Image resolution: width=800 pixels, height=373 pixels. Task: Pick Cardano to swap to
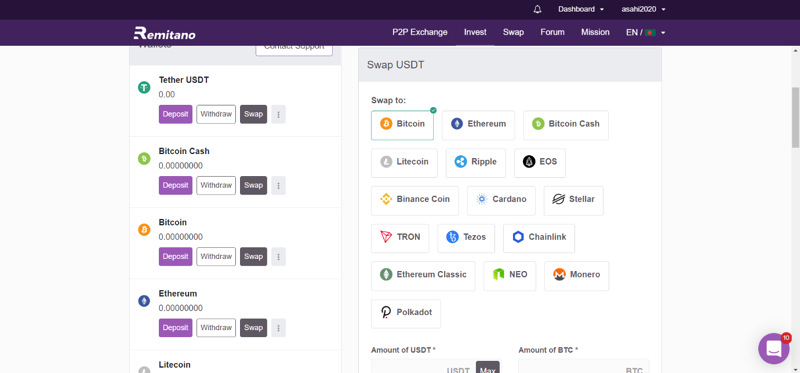coord(501,201)
